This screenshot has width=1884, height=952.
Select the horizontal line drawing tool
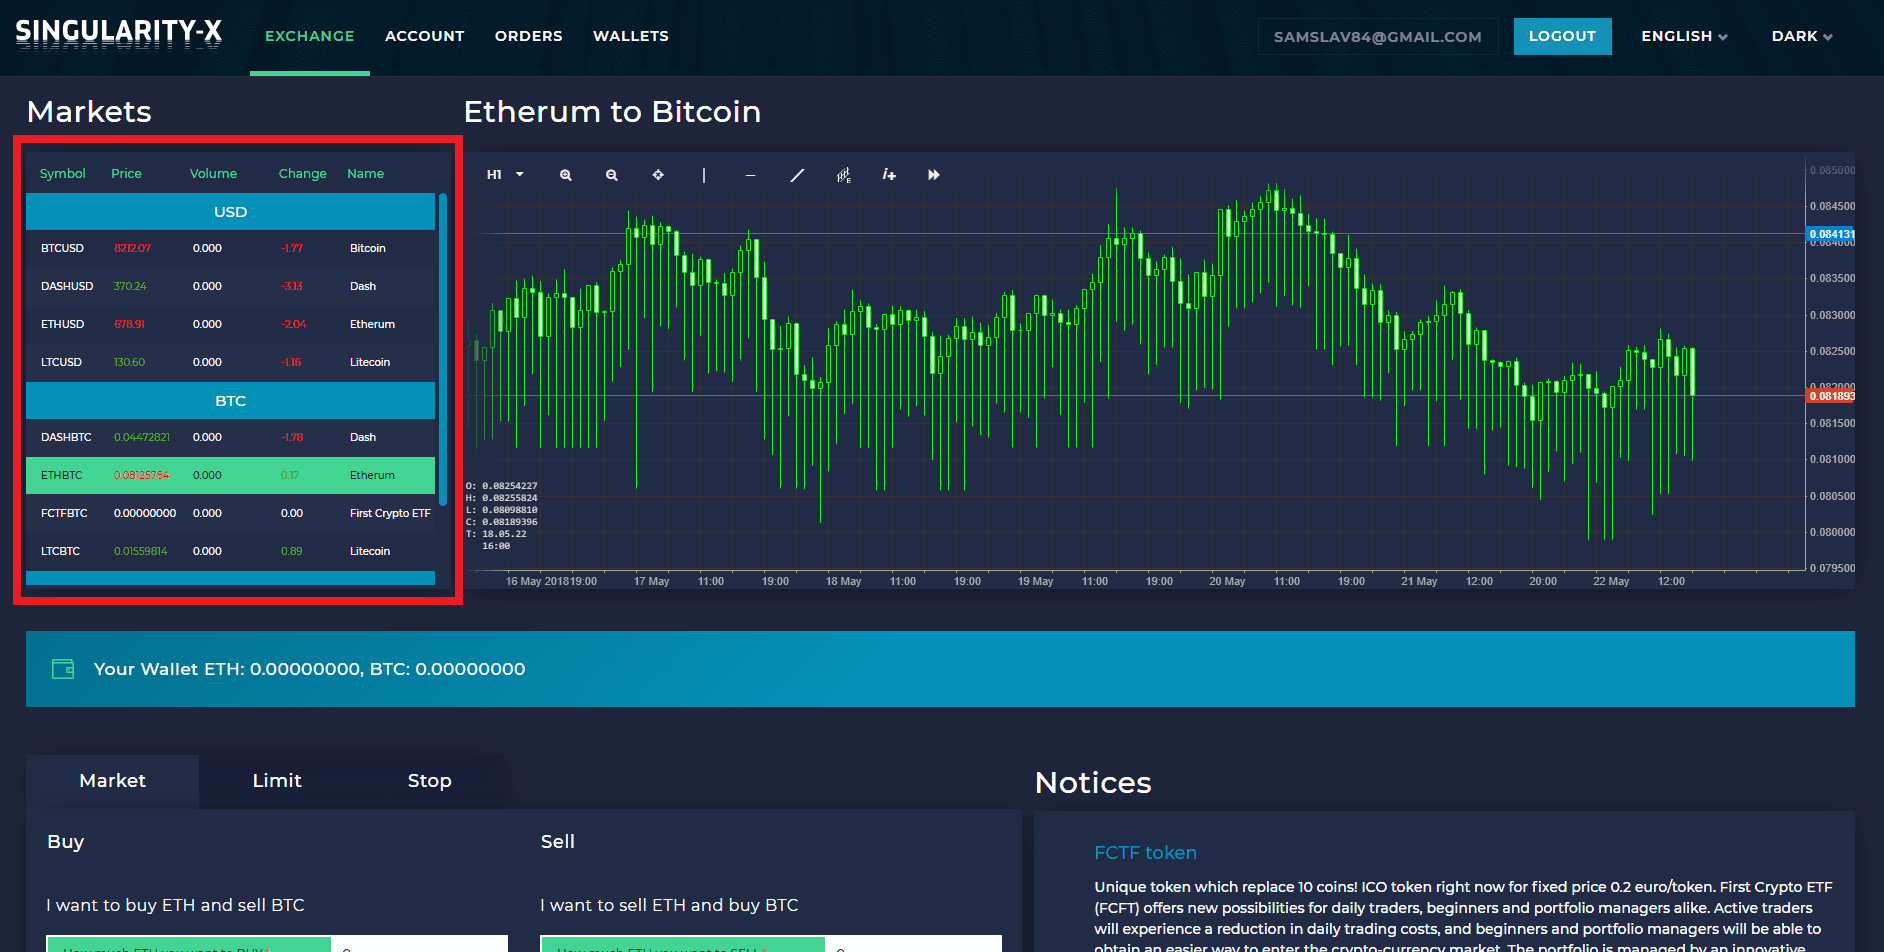(x=750, y=175)
